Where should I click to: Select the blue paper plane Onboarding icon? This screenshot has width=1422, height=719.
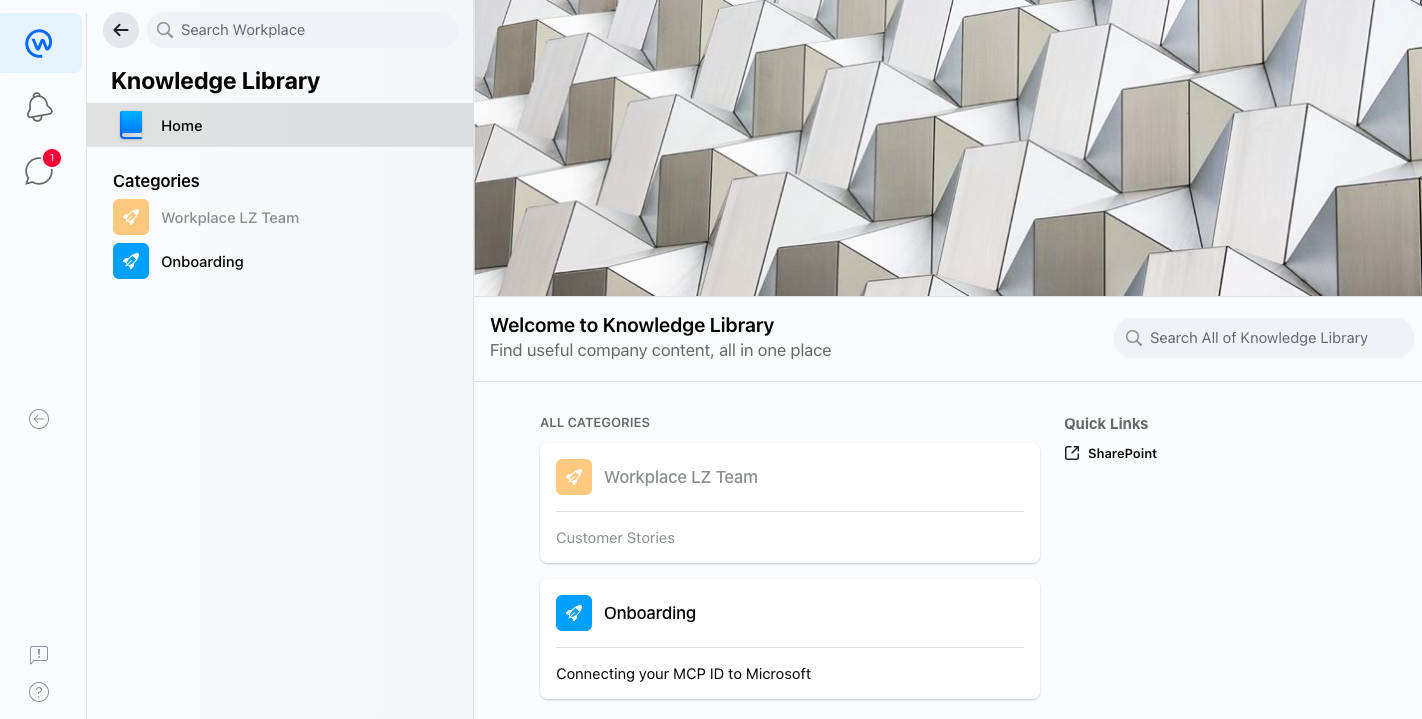(x=131, y=261)
